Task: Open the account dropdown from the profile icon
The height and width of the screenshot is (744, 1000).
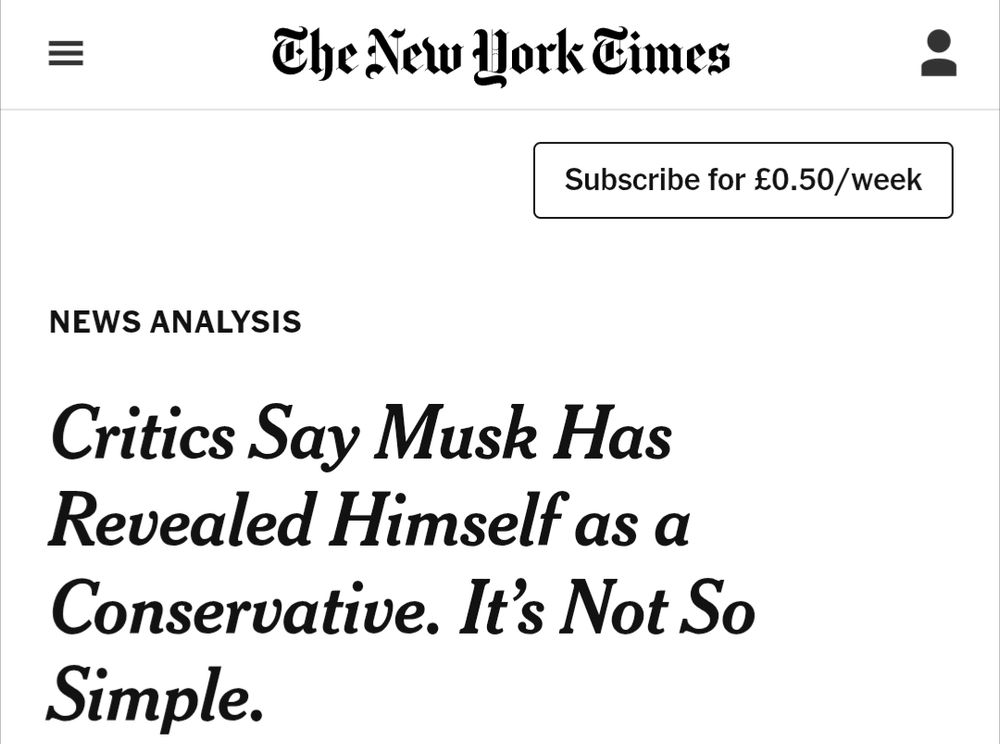Action: [938, 53]
